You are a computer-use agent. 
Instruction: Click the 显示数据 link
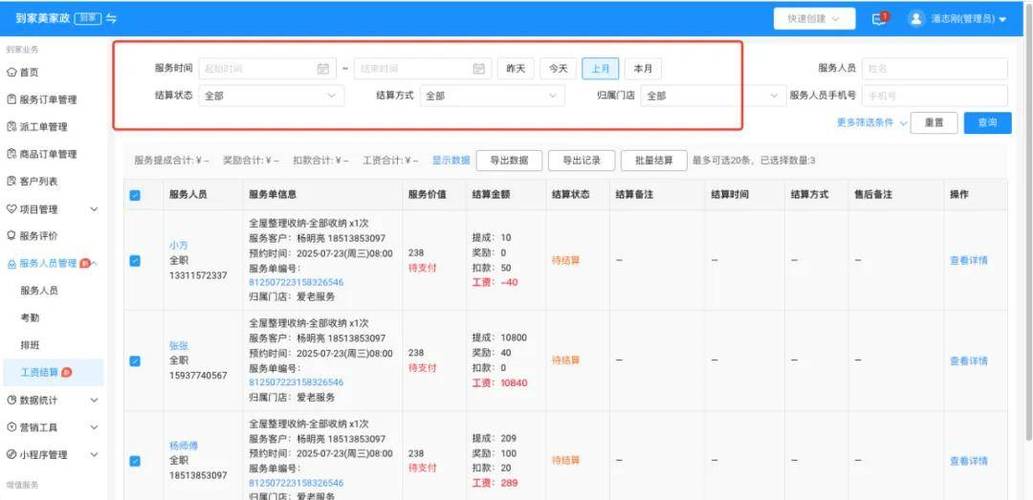451,160
